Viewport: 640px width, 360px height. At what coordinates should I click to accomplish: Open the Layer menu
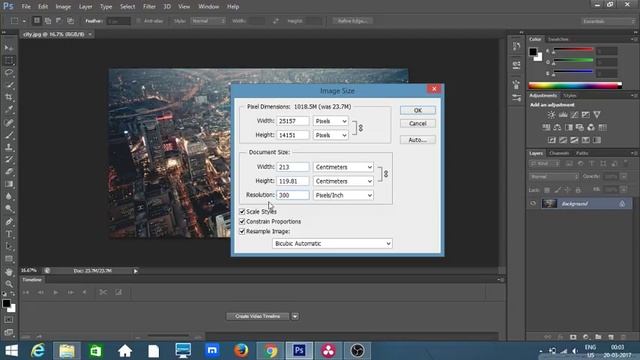coord(85,7)
